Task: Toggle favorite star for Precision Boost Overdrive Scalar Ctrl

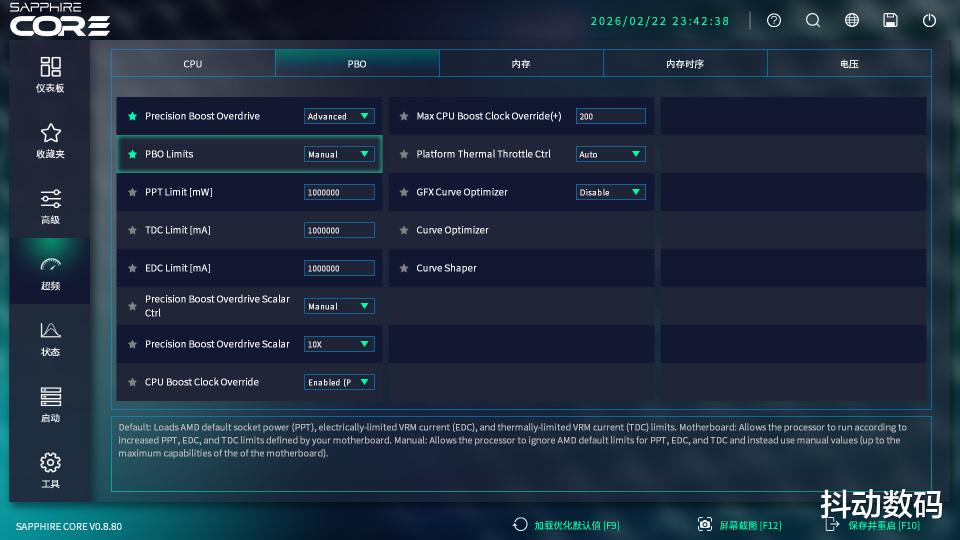Action: 132,306
